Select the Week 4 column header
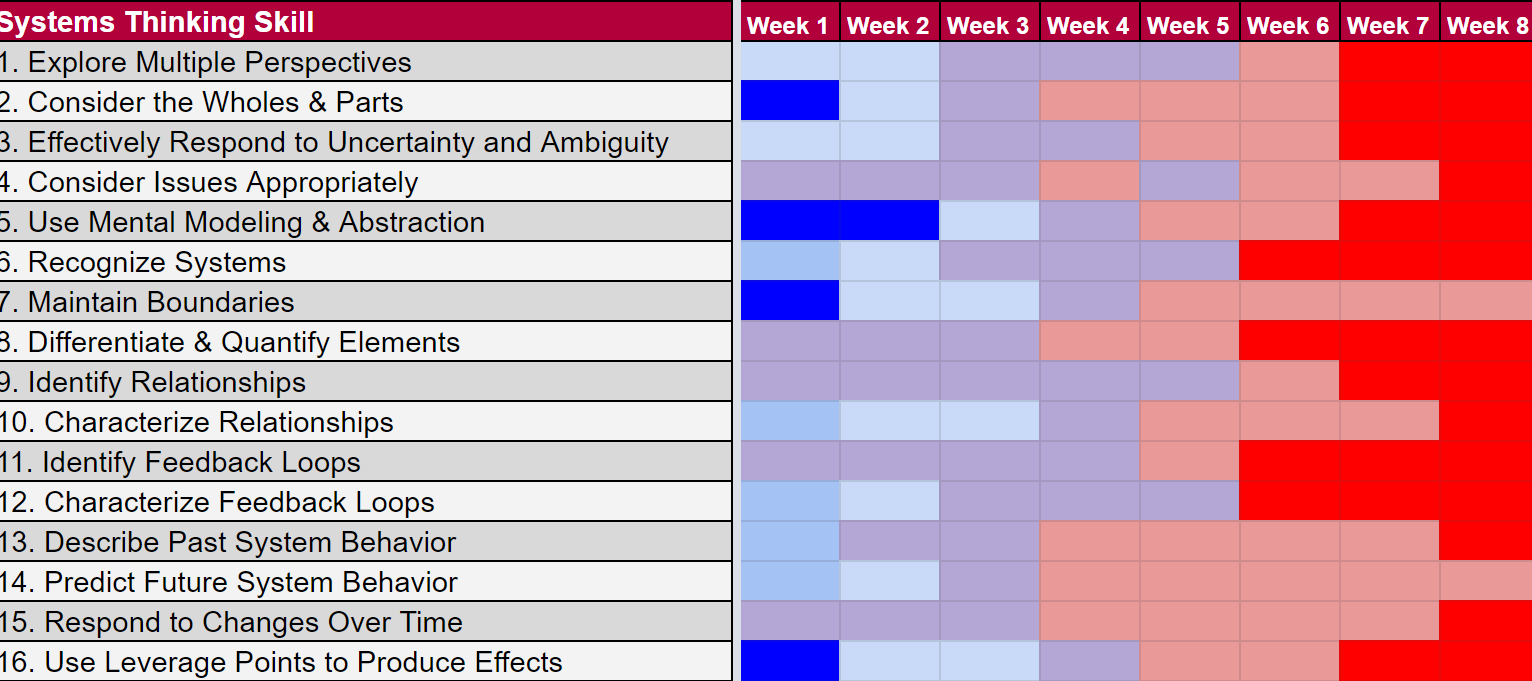Viewport: 1532px width, 681px height. tap(1089, 26)
